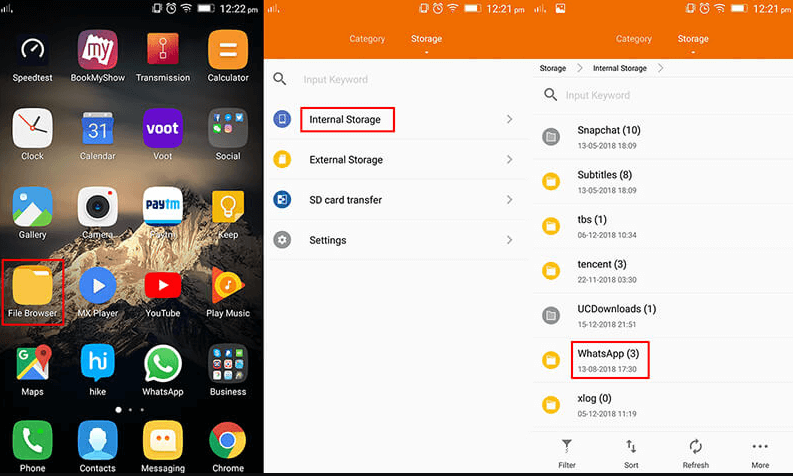Click SD card transfer blue icon
The height and width of the screenshot is (476, 793).
point(282,199)
